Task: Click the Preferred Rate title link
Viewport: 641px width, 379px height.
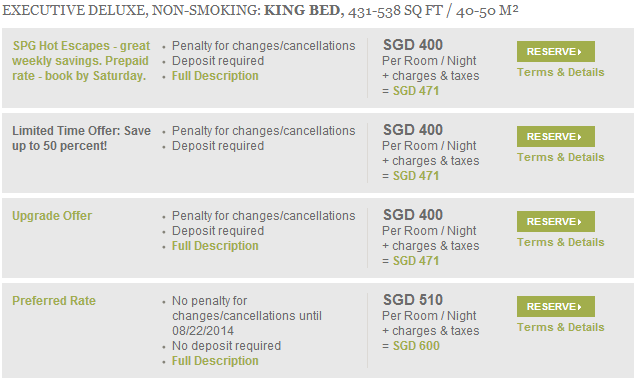Action: click(54, 301)
